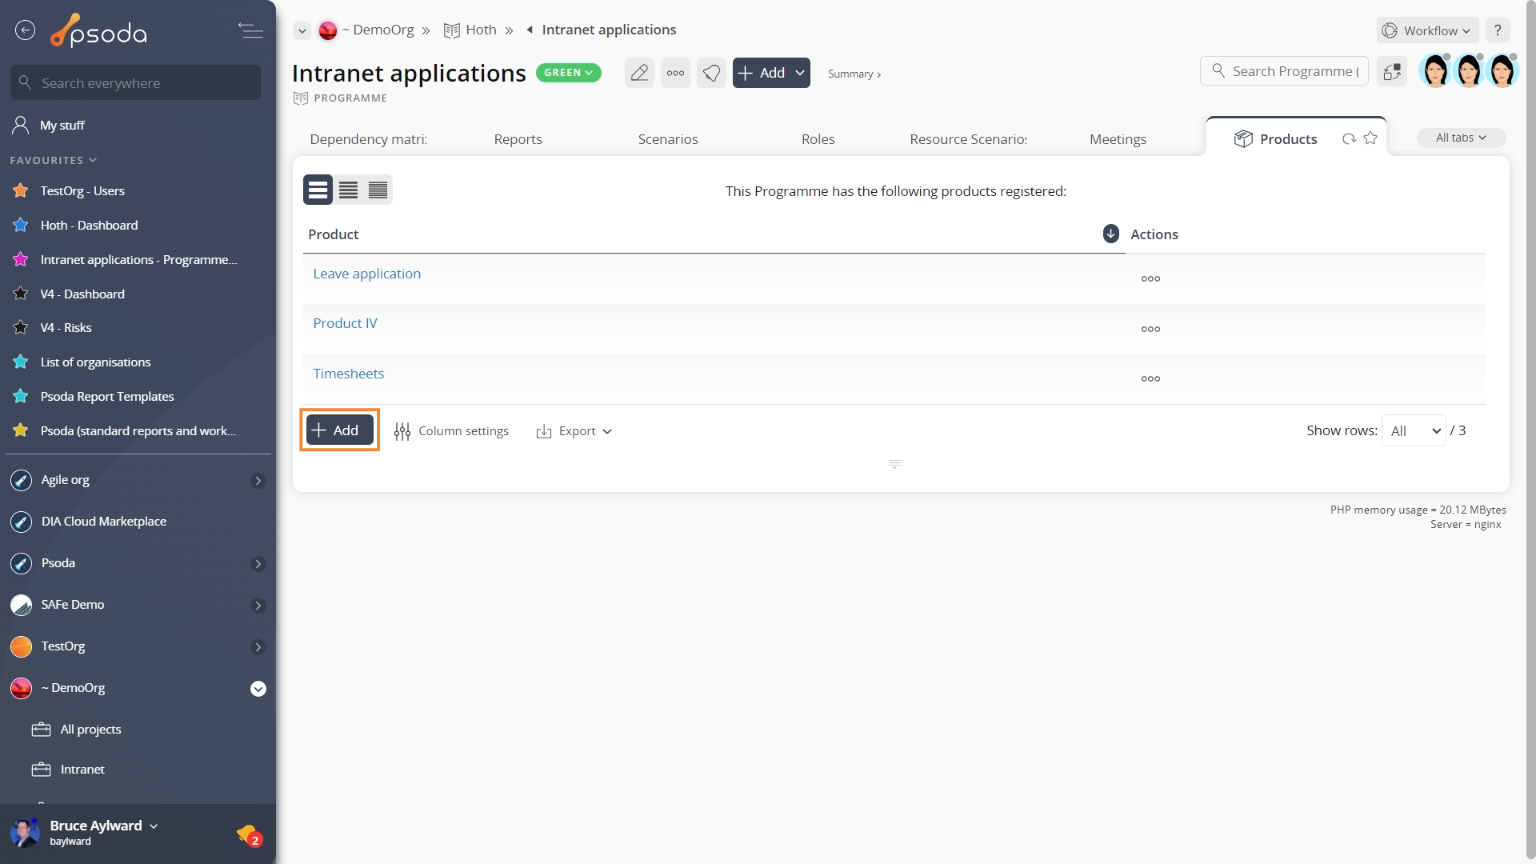Select the medium row density view

tap(348, 190)
